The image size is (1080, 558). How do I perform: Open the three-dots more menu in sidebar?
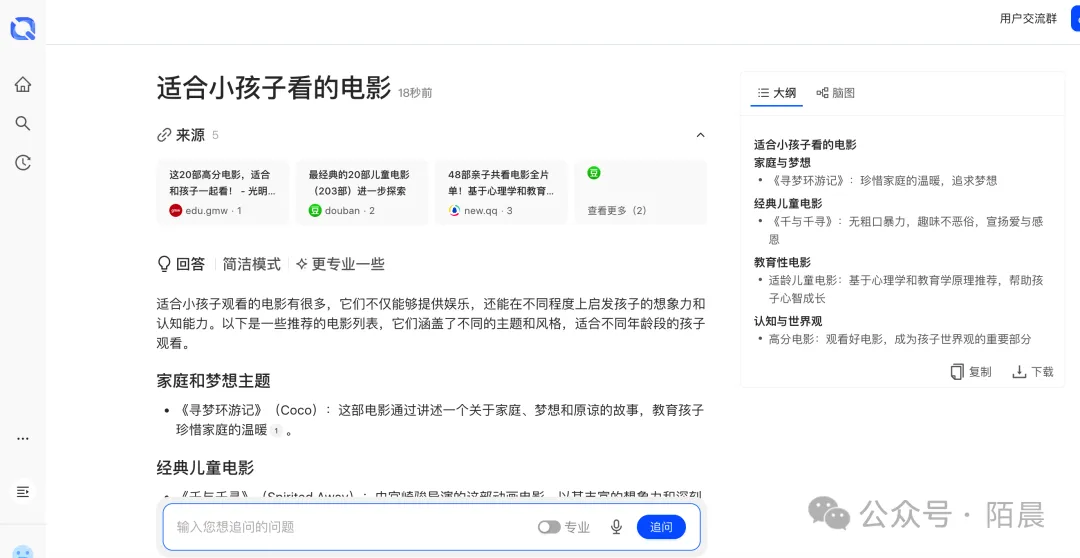click(23, 438)
